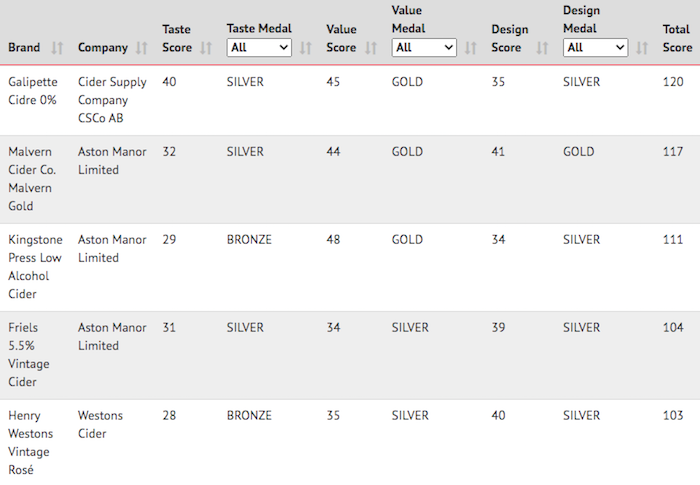
Task: Select Malvern Cider Co. Malvern Gold entry
Action: point(32,179)
